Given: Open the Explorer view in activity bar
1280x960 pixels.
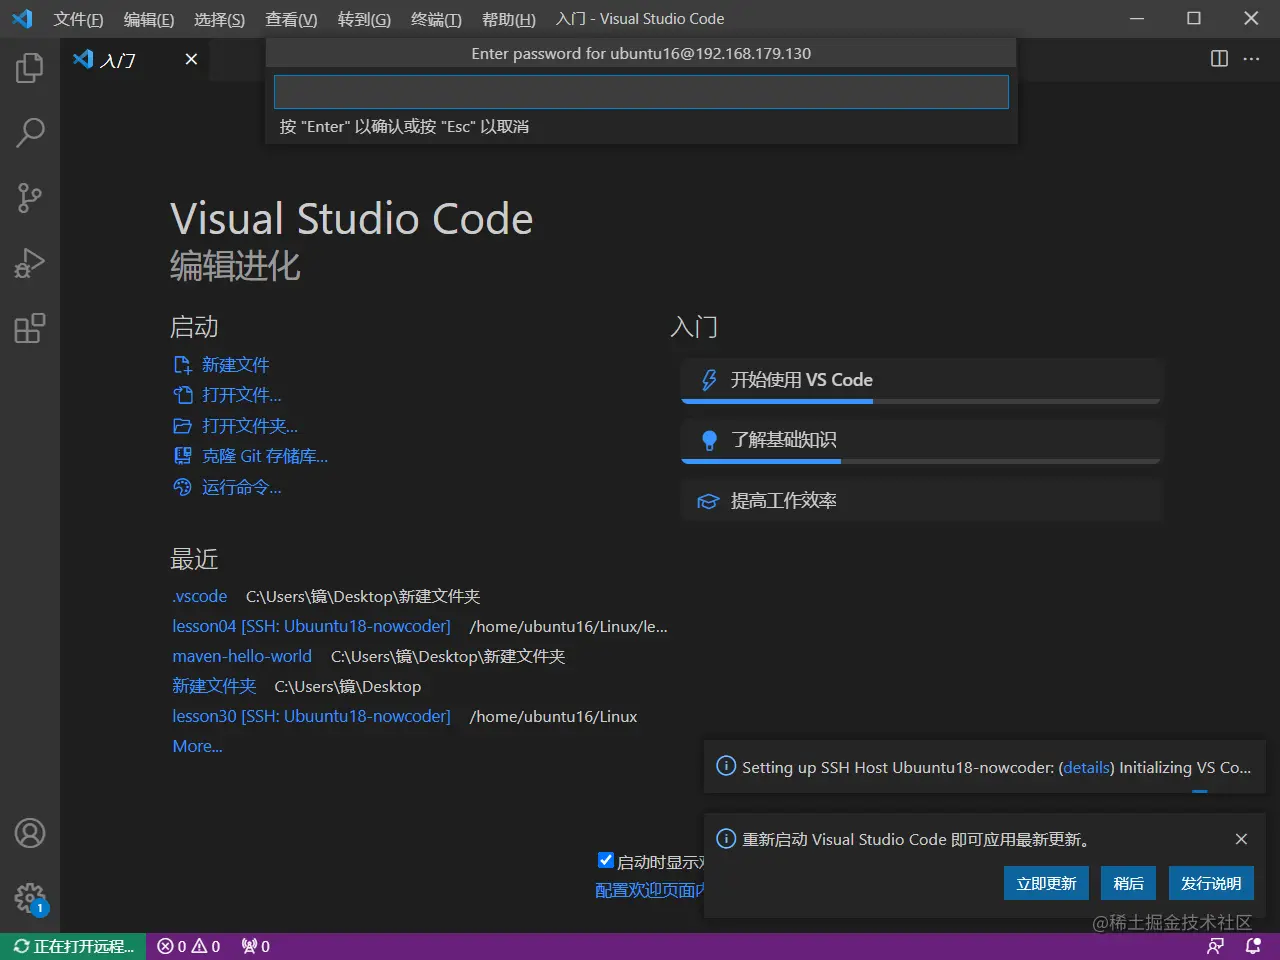Looking at the screenshot, I should [x=30, y=67].
